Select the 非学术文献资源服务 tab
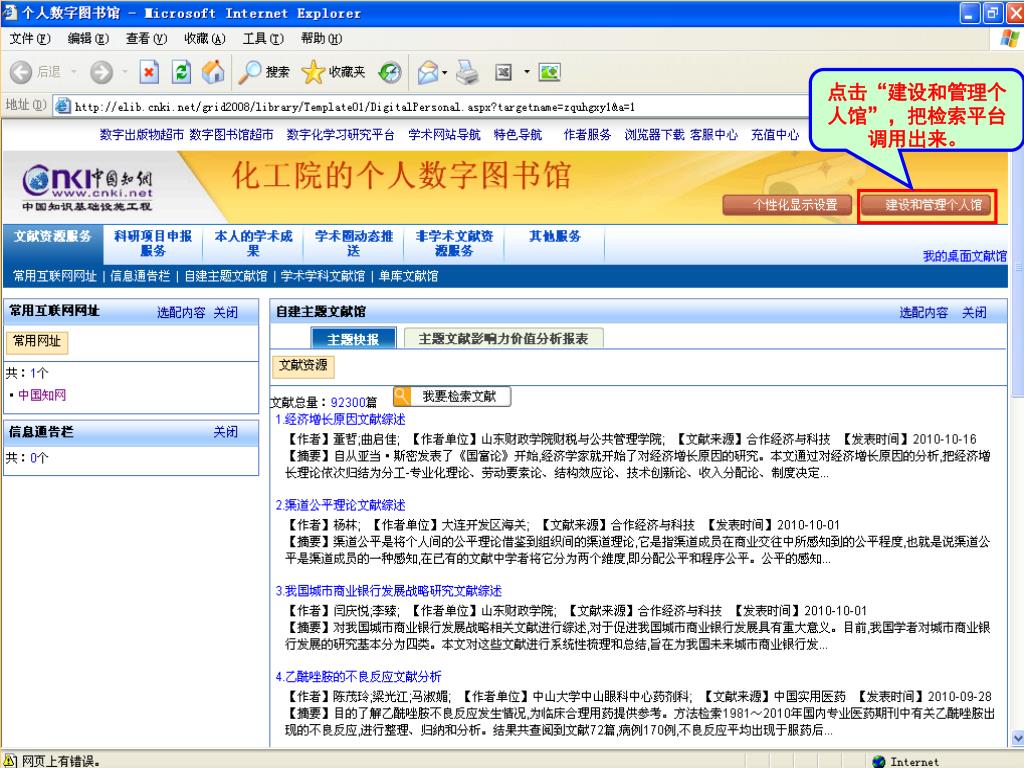Screen dimensions: 1024x768 point(455,243)
